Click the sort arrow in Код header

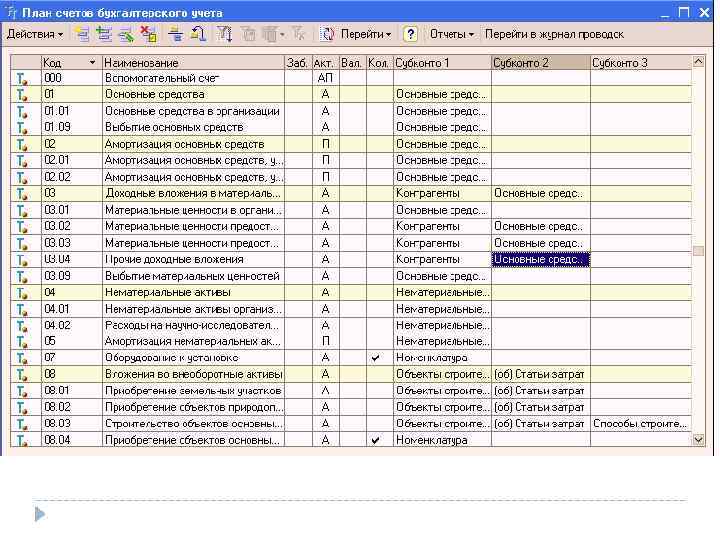[x=93, y=62]
